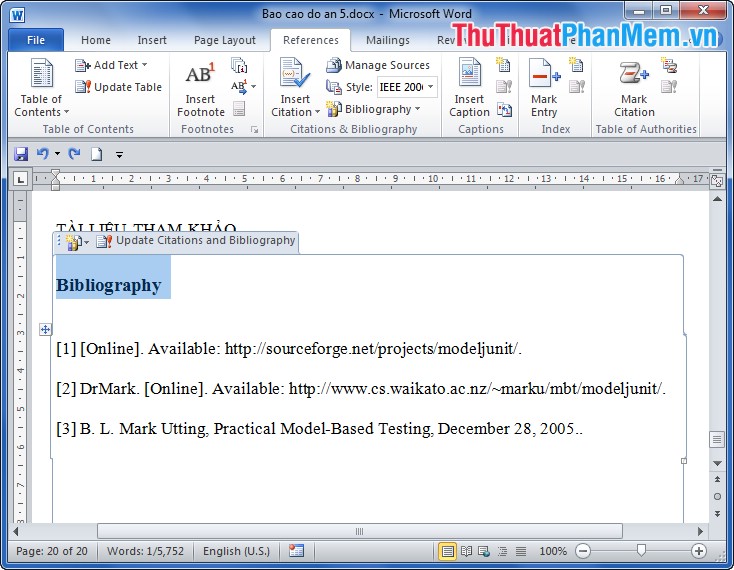The image size is (734, 570).
Task: Switch to Outline view
Action: click(x=502, y=551)
